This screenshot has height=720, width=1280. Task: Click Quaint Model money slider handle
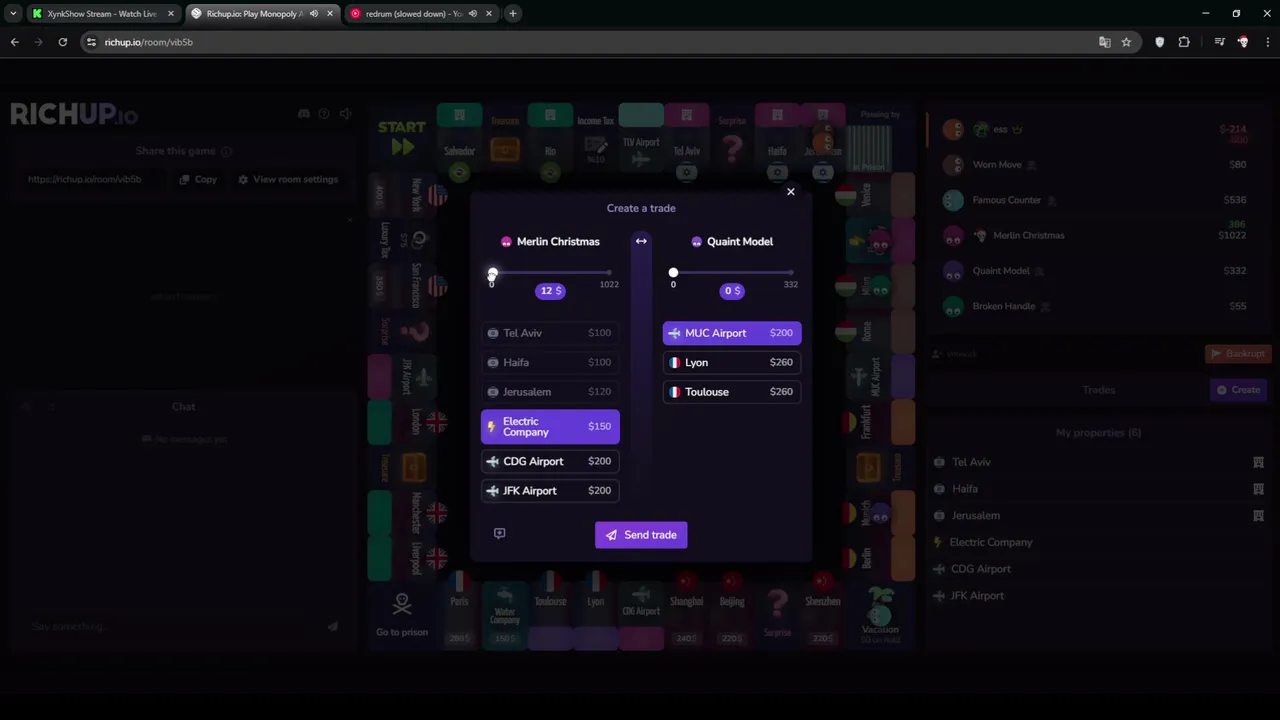(673, 272)
